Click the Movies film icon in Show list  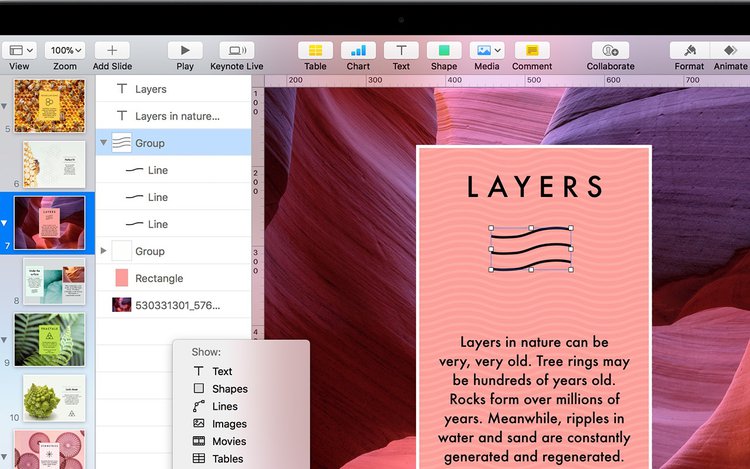coord(199,441)
